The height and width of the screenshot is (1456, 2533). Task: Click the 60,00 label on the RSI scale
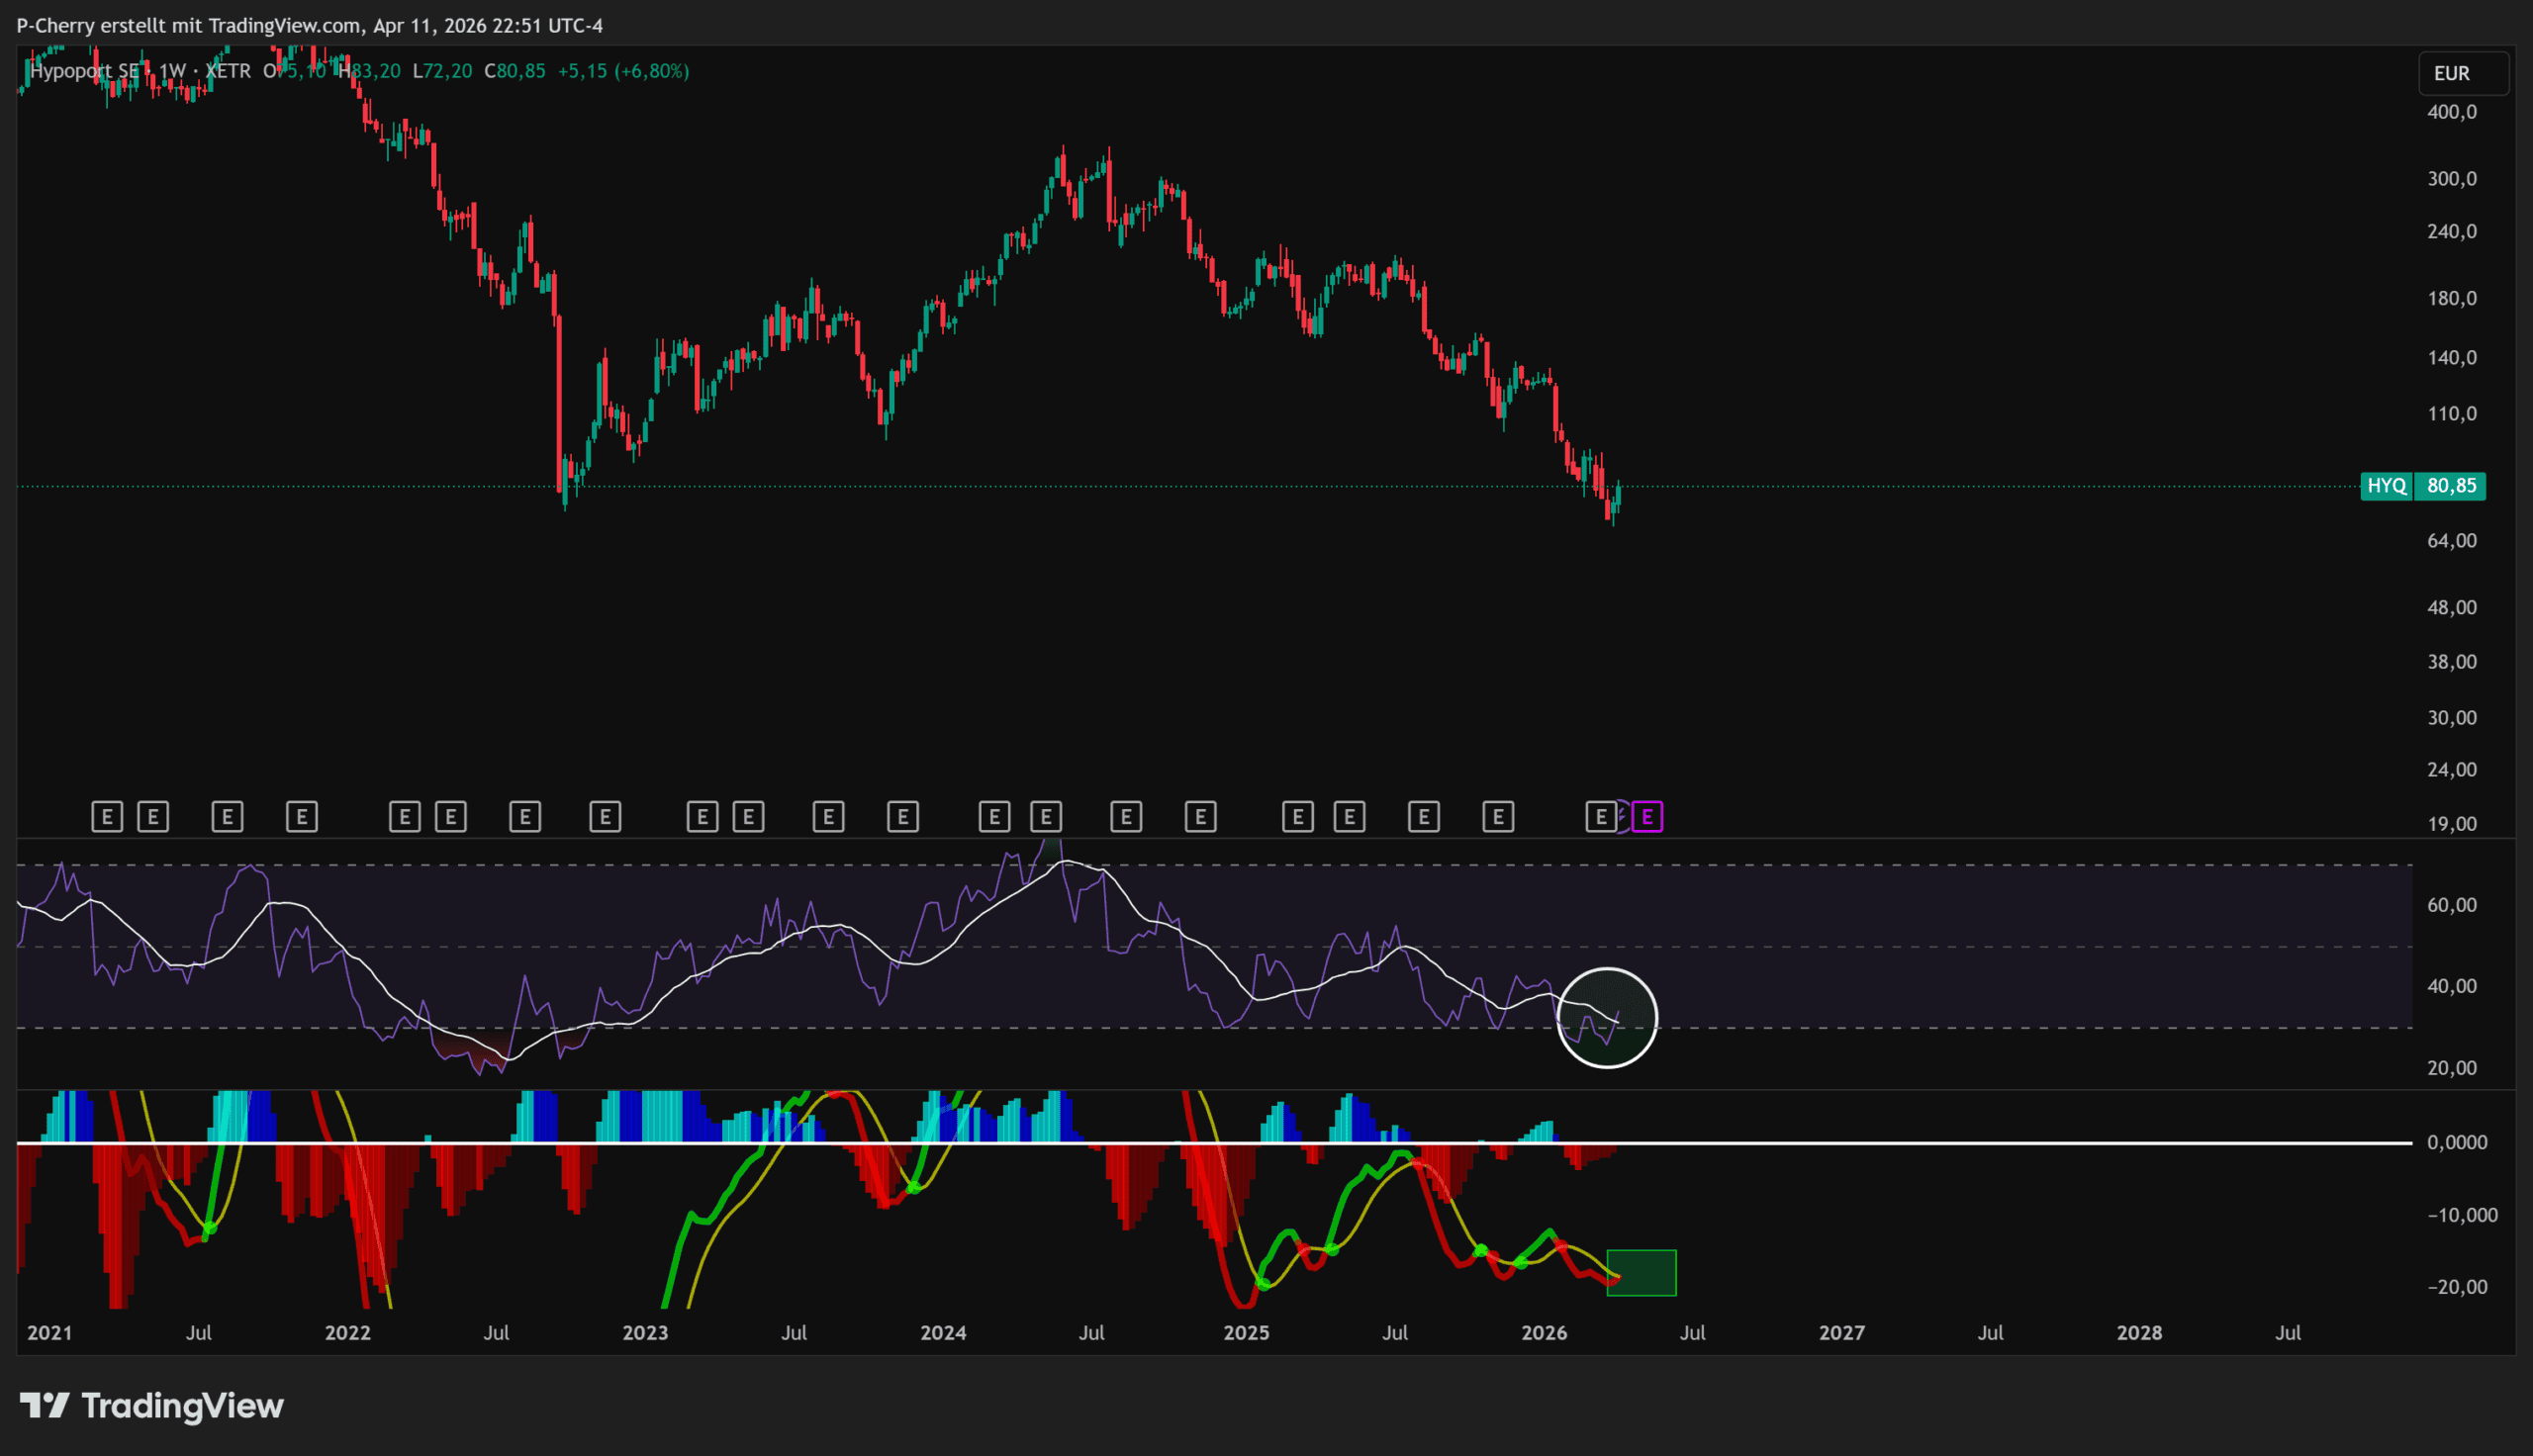point(2451,905)
